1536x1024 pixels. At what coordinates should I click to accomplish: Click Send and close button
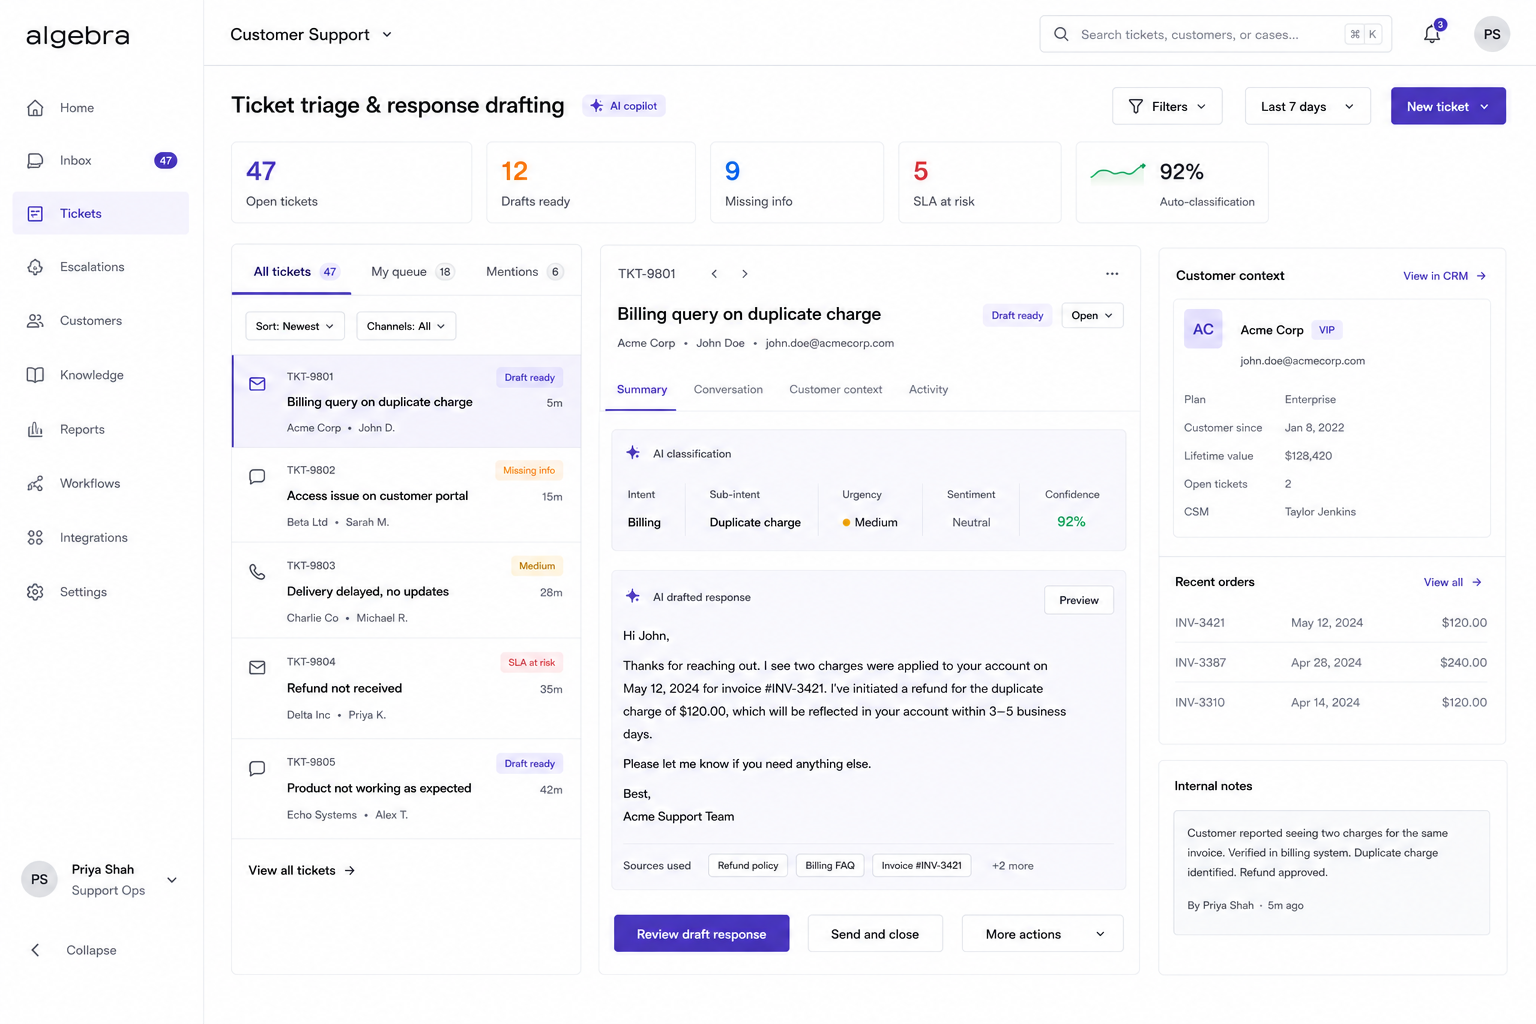coord(875,934)
